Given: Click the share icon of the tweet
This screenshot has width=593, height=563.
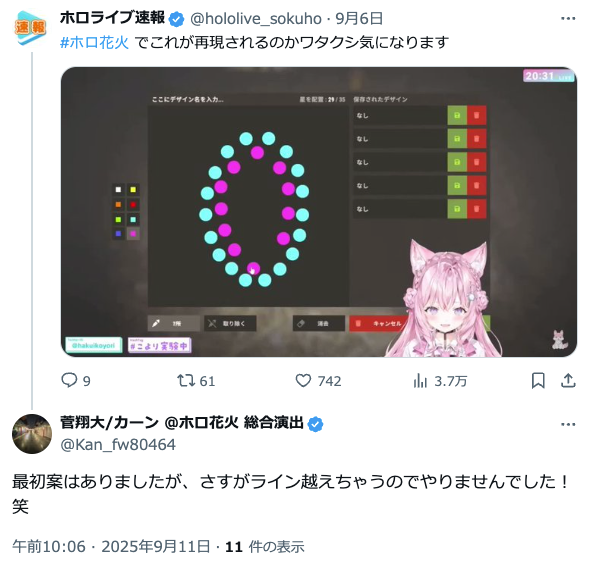Looking at the screenshot, I should (568, 380).
